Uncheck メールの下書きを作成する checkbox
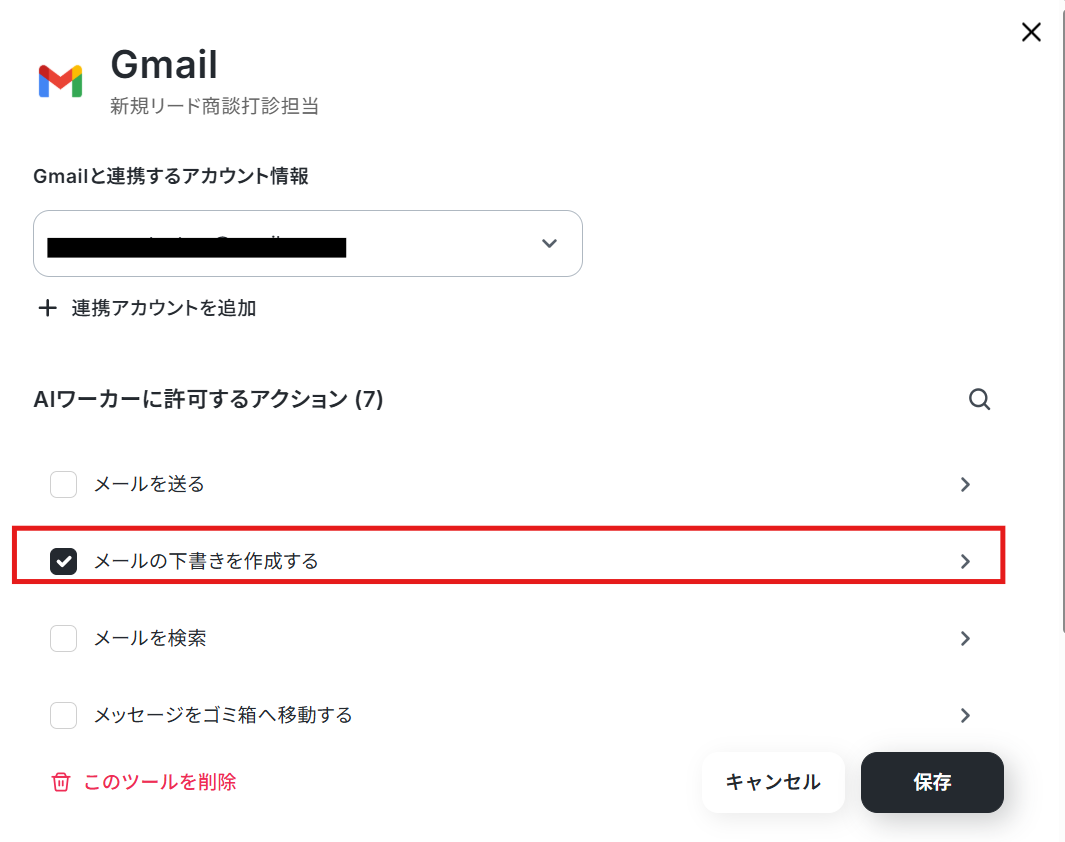This screenshot has width=1065, height=842. point(63,562)
